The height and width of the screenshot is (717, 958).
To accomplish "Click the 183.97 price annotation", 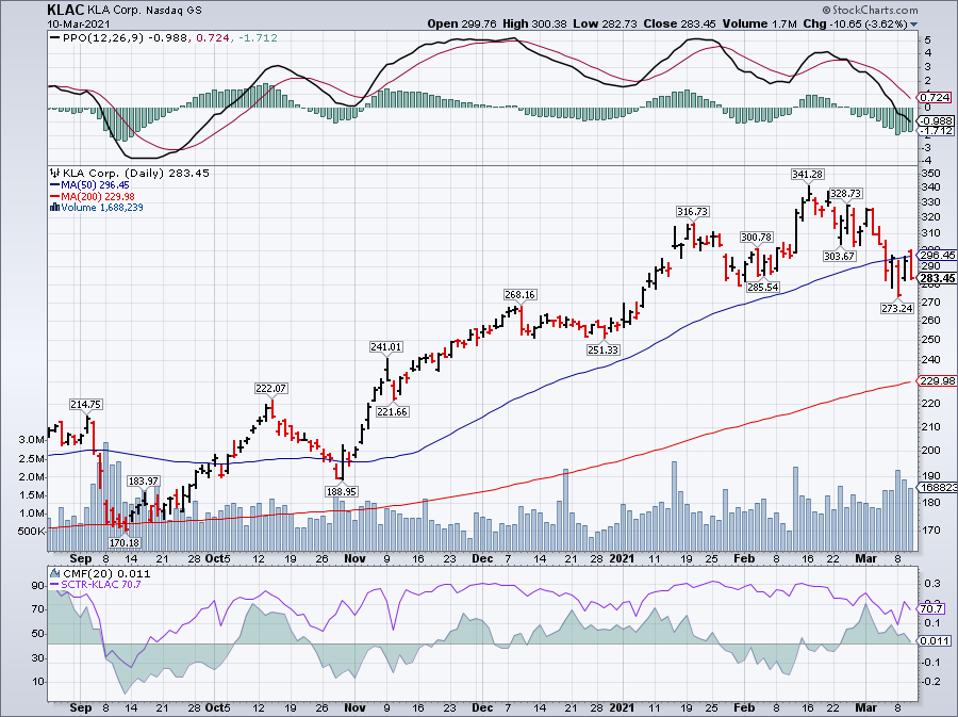I will [x=143, y=481].
